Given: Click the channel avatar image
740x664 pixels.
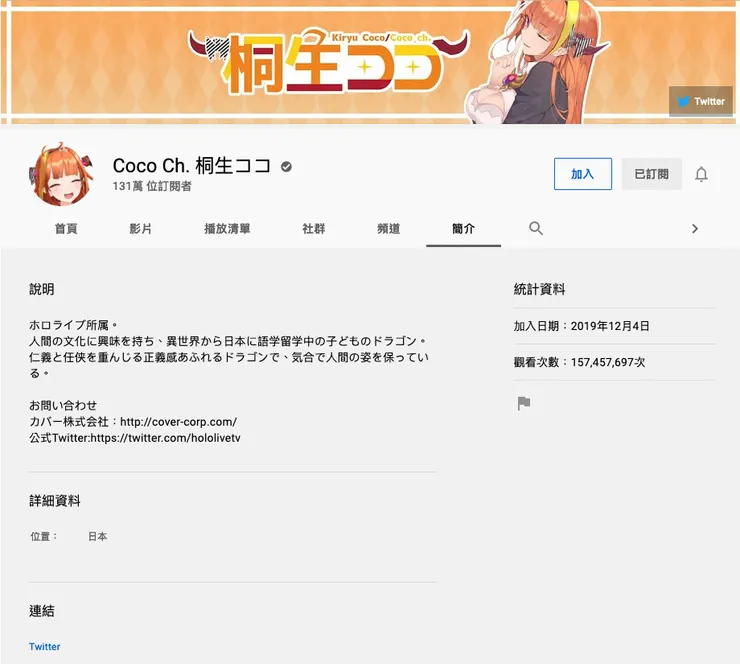Looking at the screenshot, I should 61,175.
